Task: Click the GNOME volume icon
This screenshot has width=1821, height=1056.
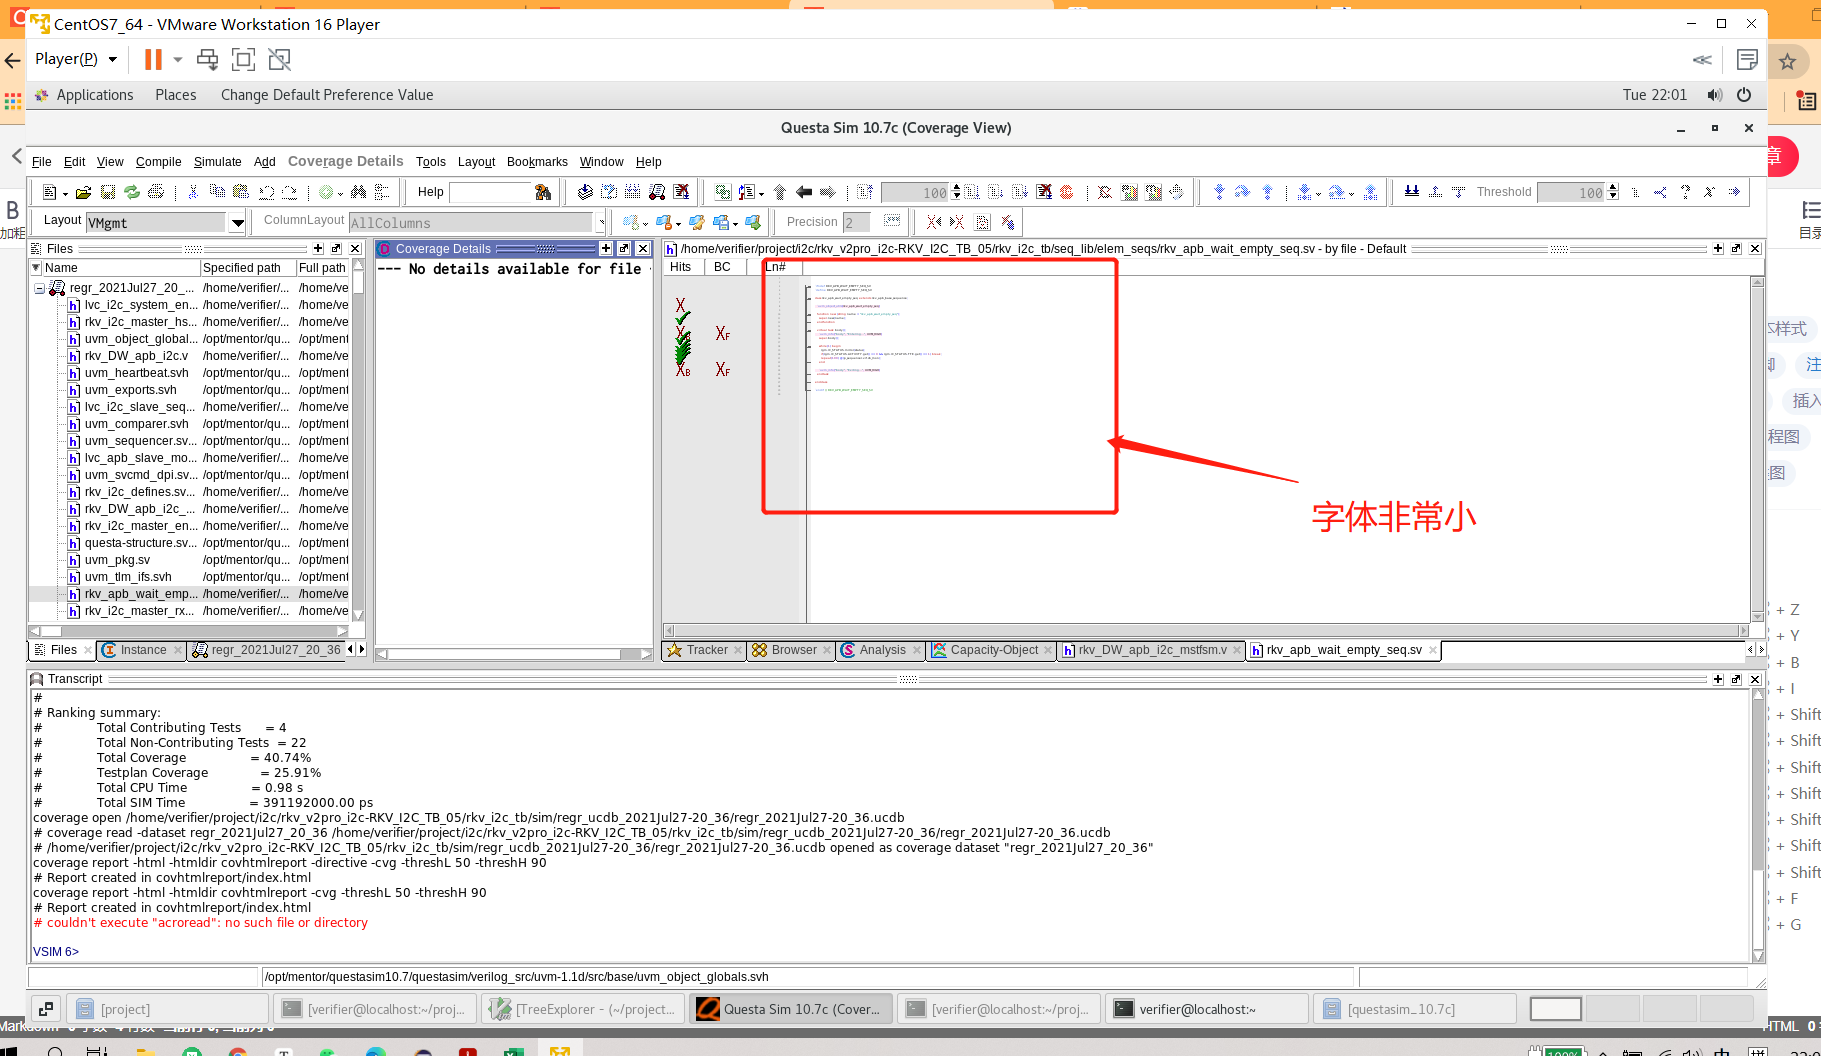Action: [1714, 95]
